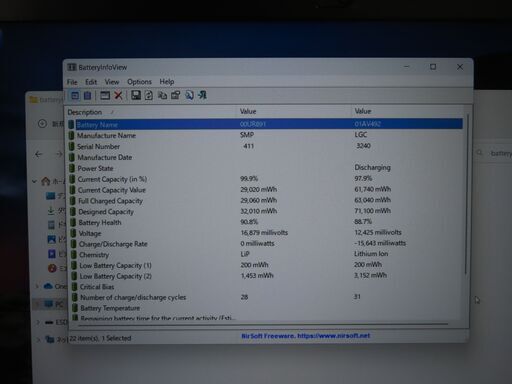Click the window-shaped toolbar icon before the red X
Screen dimensions: 512x384
tap(105, 96)
